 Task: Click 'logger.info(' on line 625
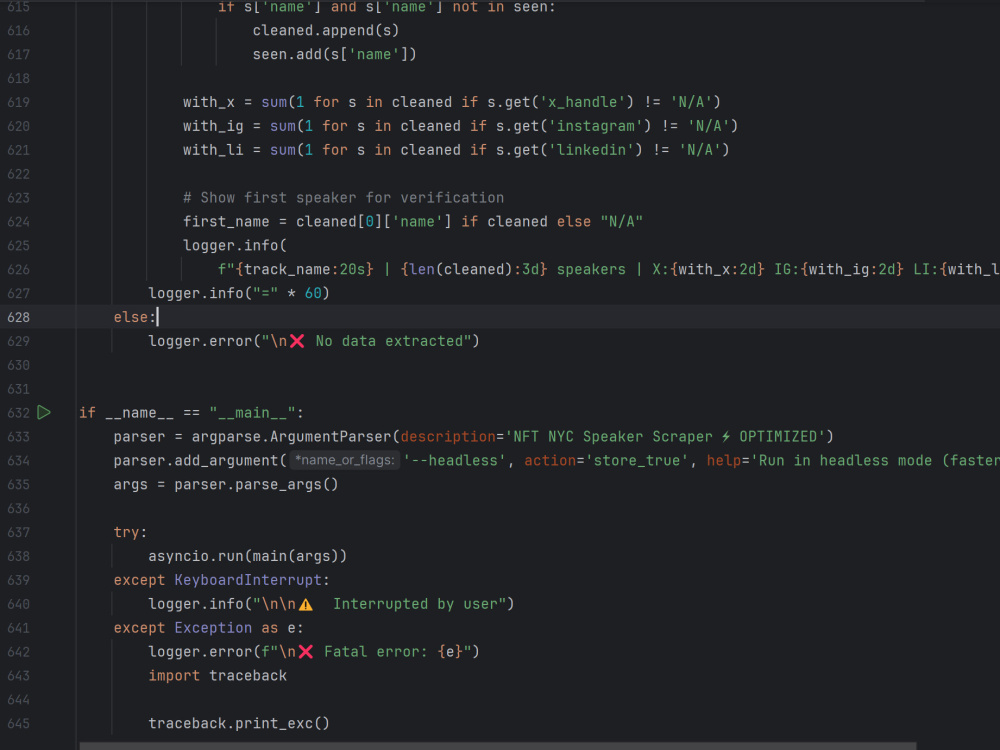tap(235, 246)
